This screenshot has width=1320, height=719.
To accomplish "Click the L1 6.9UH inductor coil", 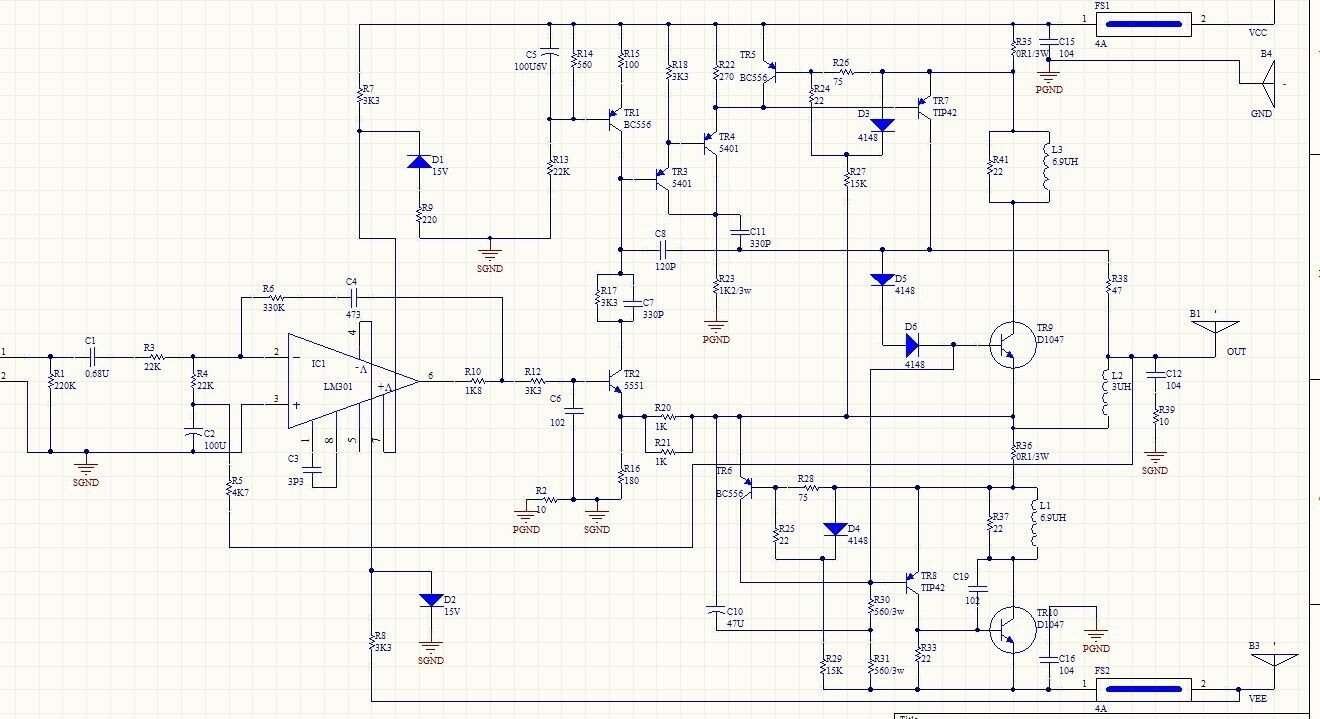I will tap(1033, 524).
